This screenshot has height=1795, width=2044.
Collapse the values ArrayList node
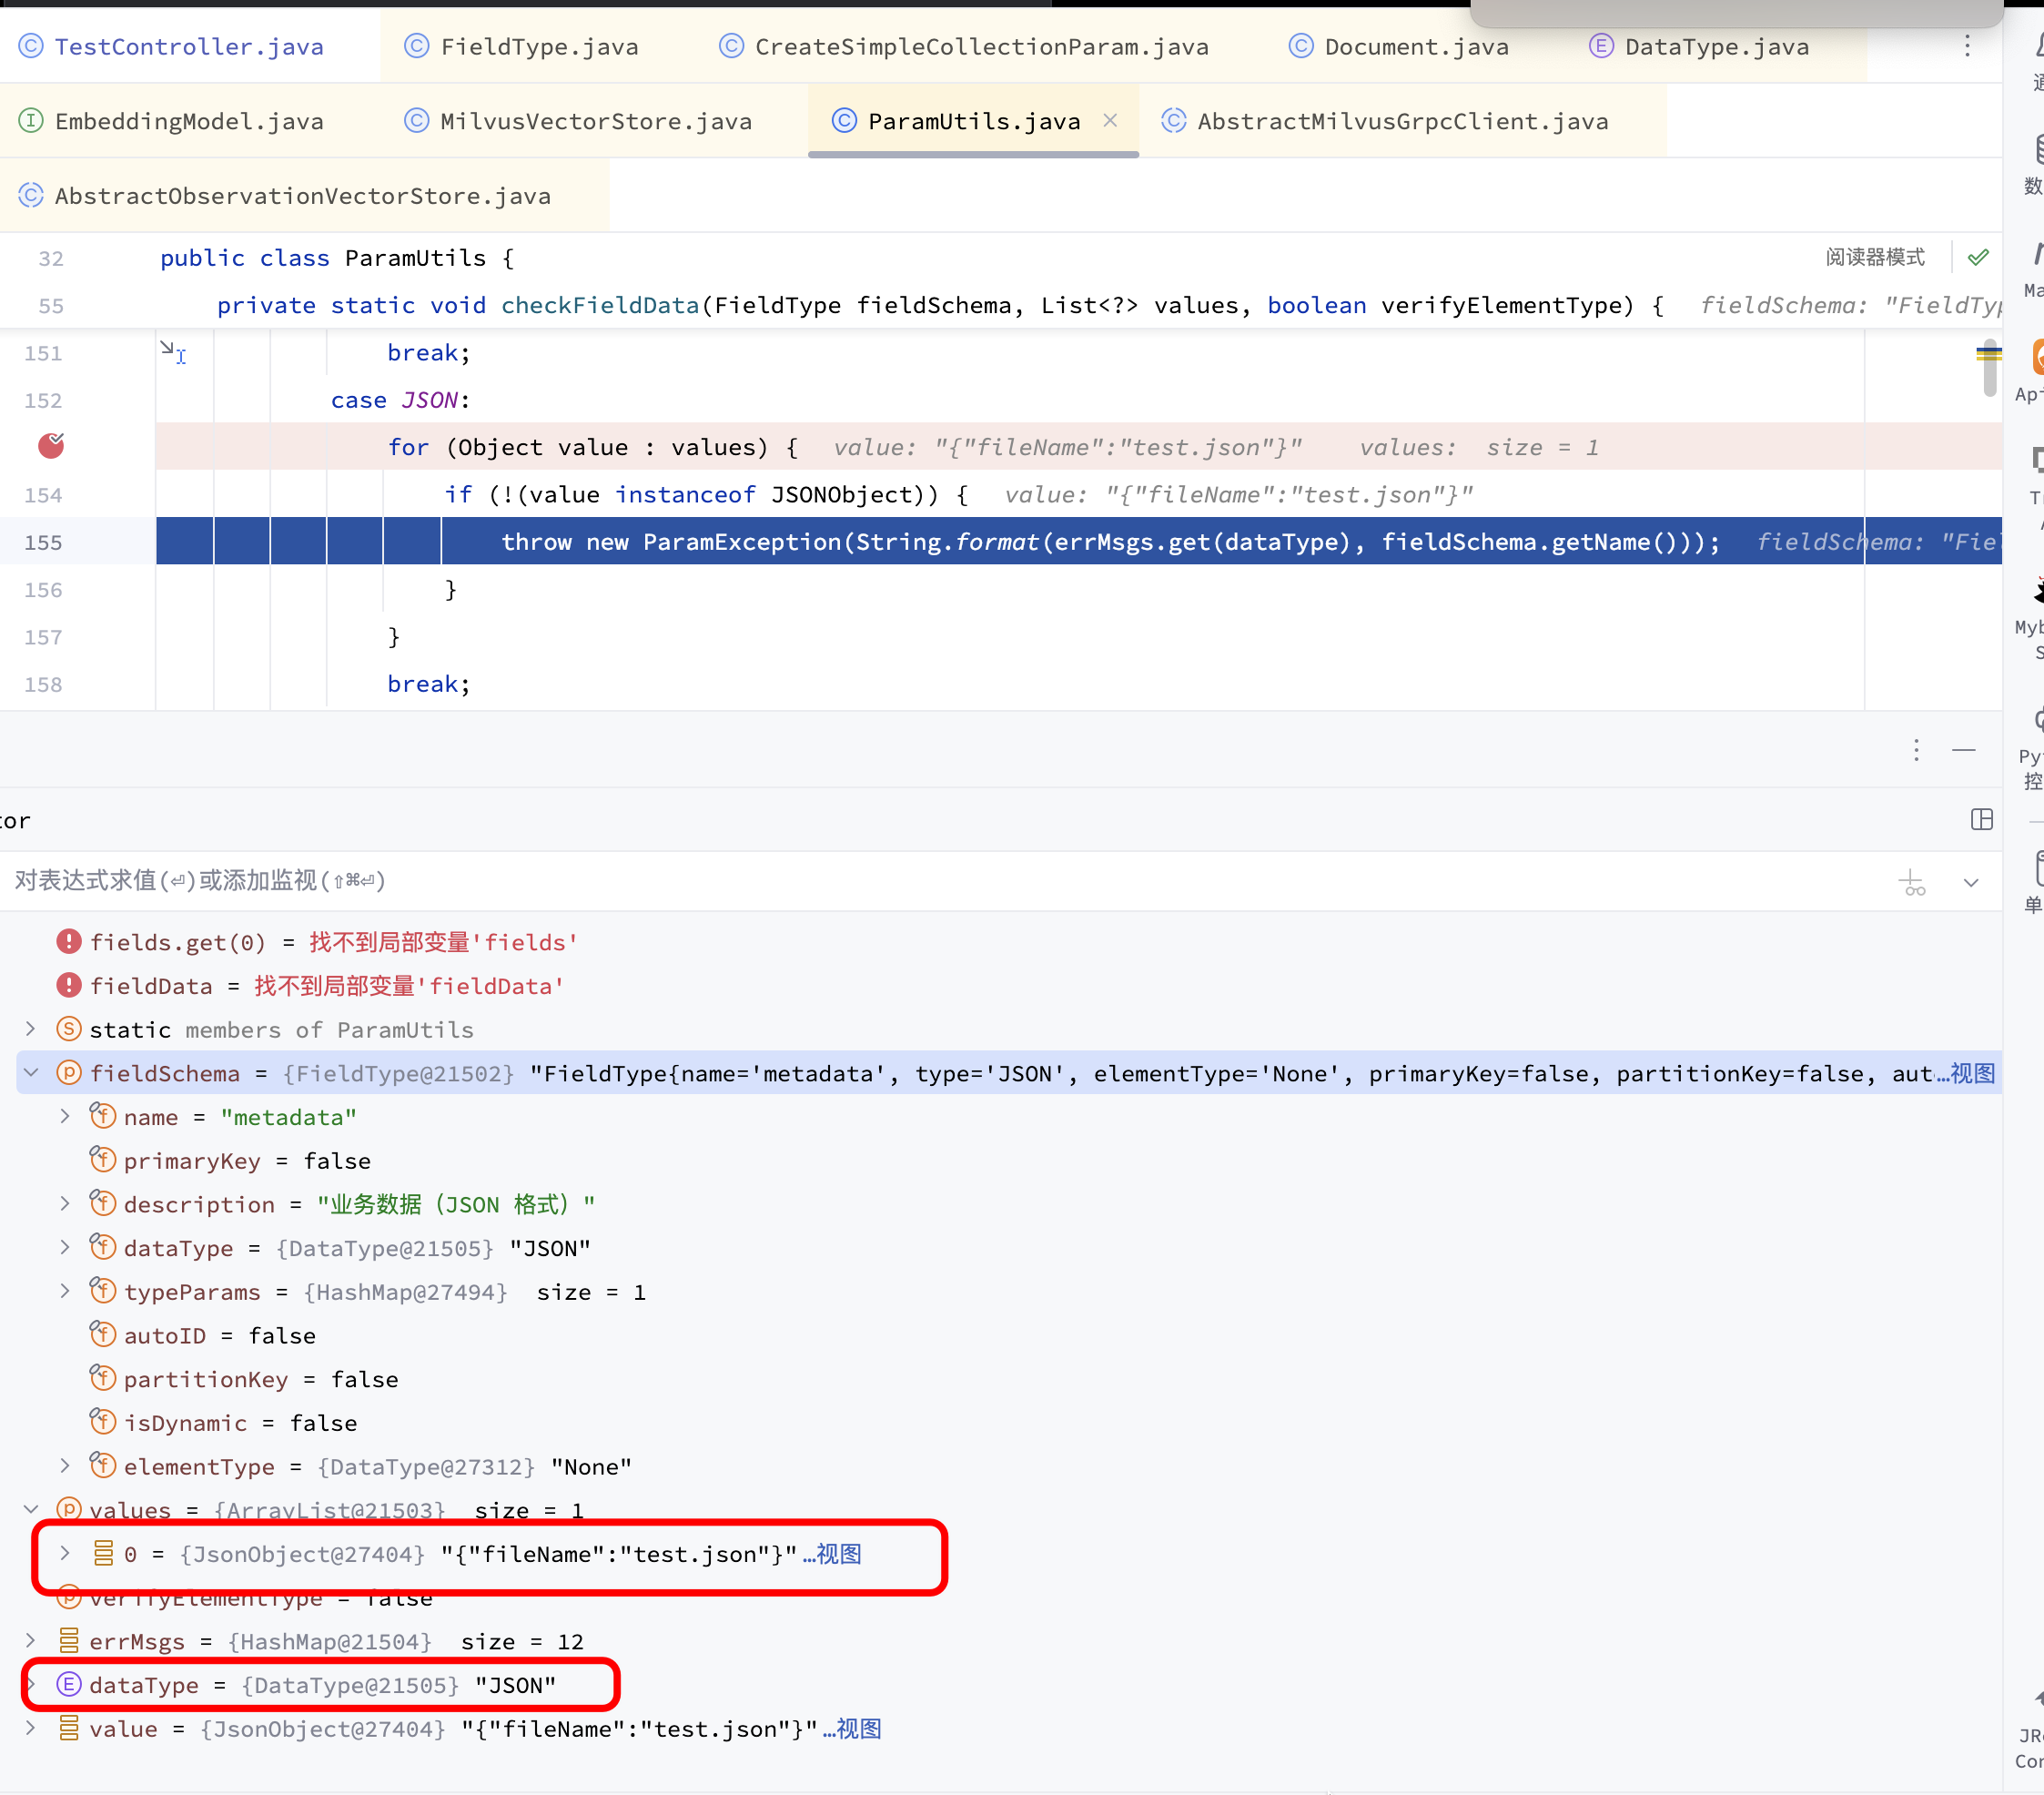30,1510
